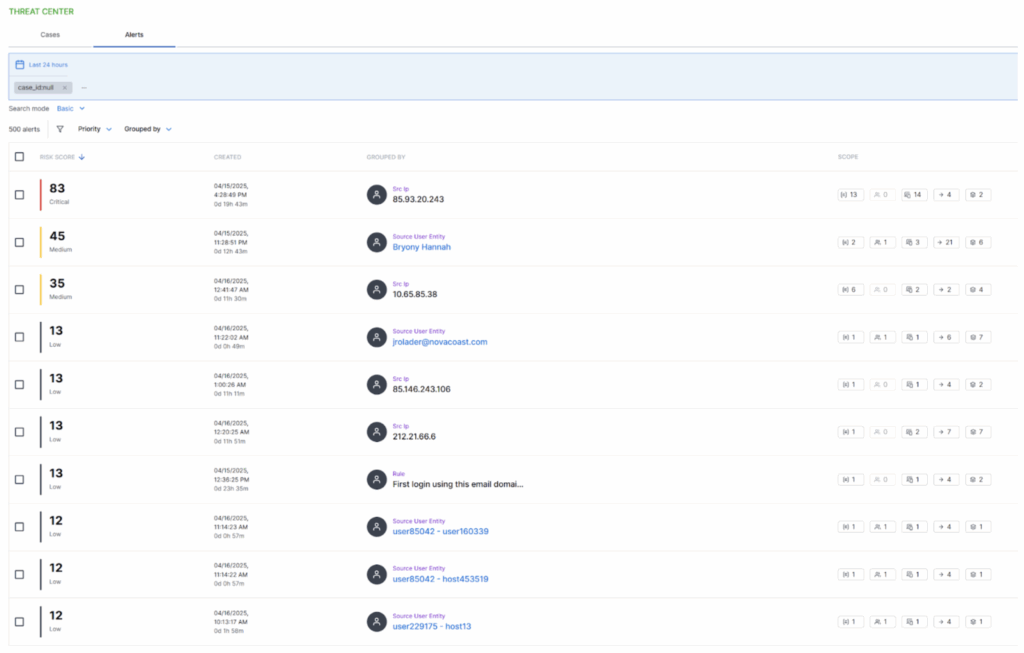Remove the case_id:null filter chip
Viewport: 1024px width, 653px height.
coord(64,88)
